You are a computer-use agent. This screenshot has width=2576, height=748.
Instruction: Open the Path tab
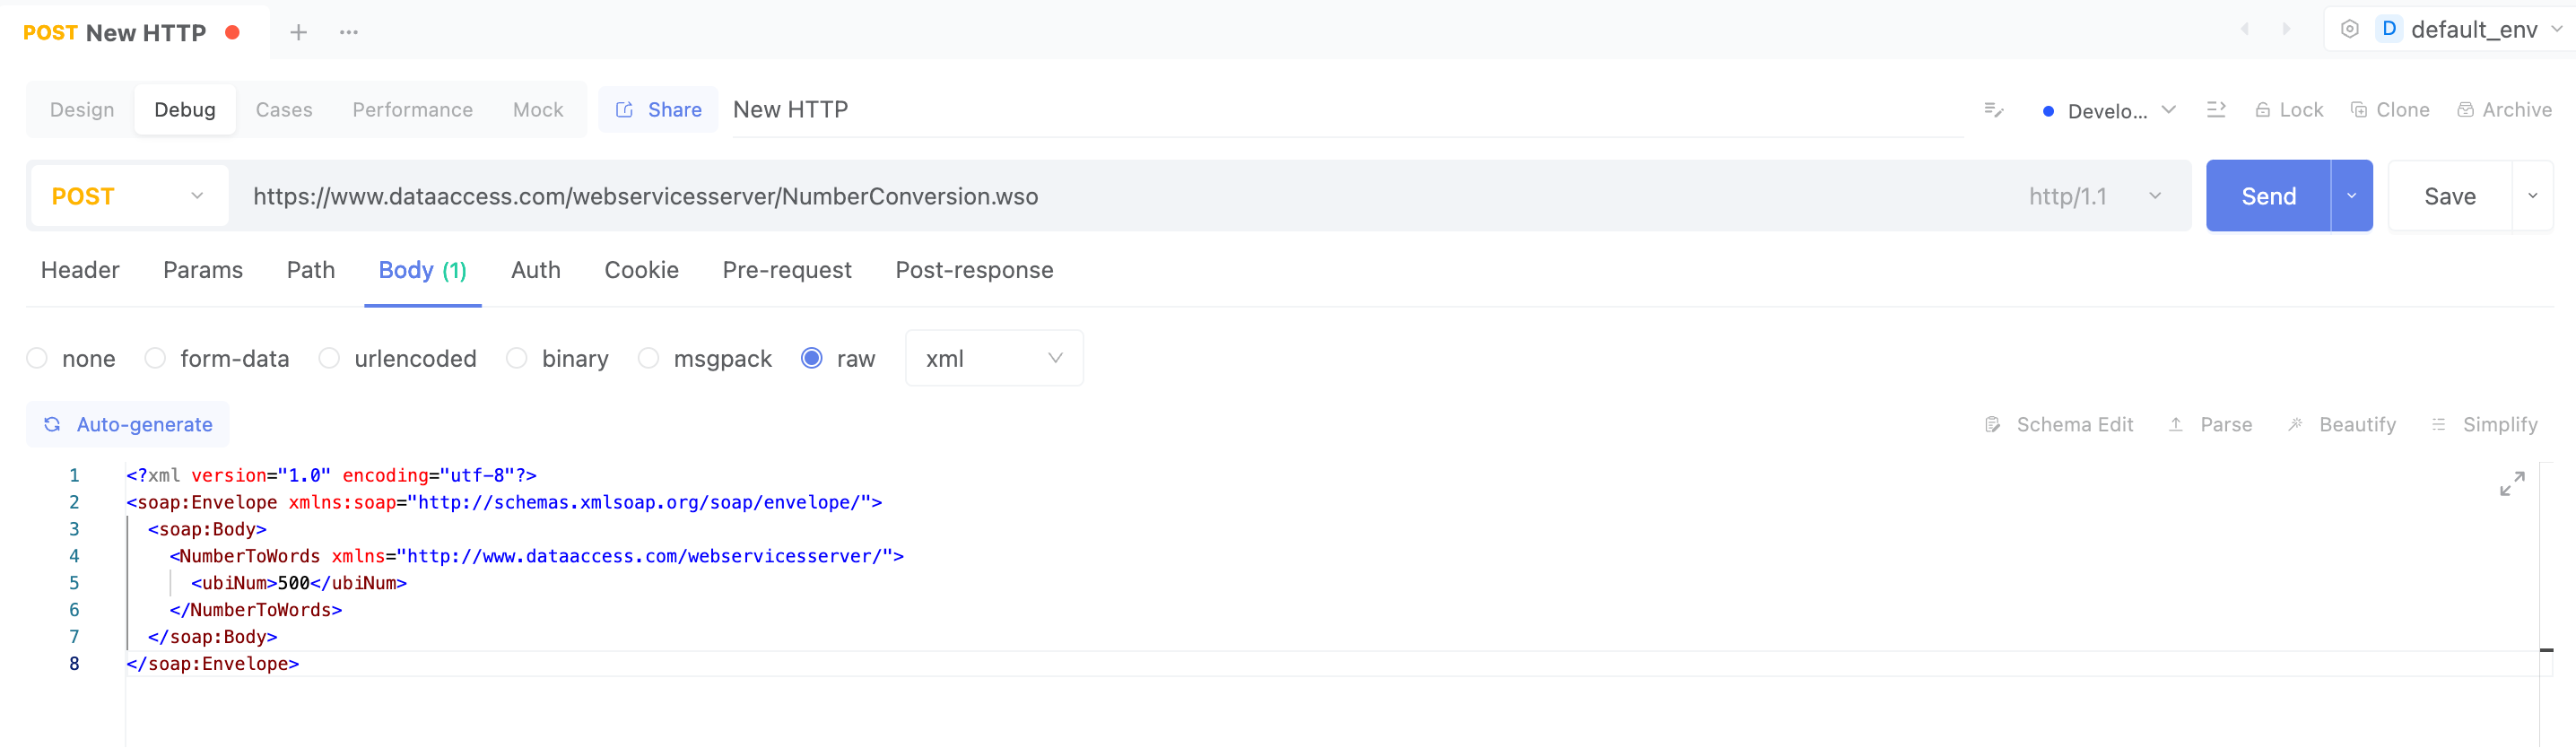[311, 270]
